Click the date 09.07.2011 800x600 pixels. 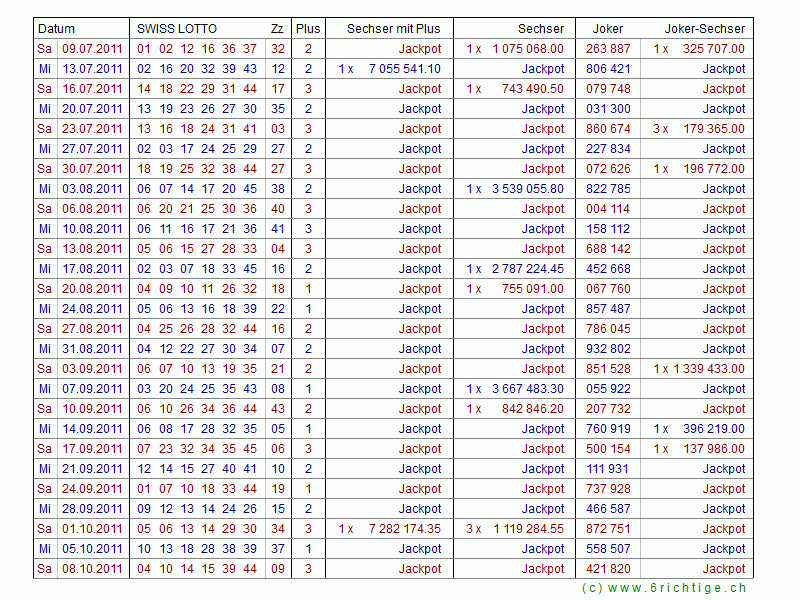pyautogui.click(x=92, y=49)
